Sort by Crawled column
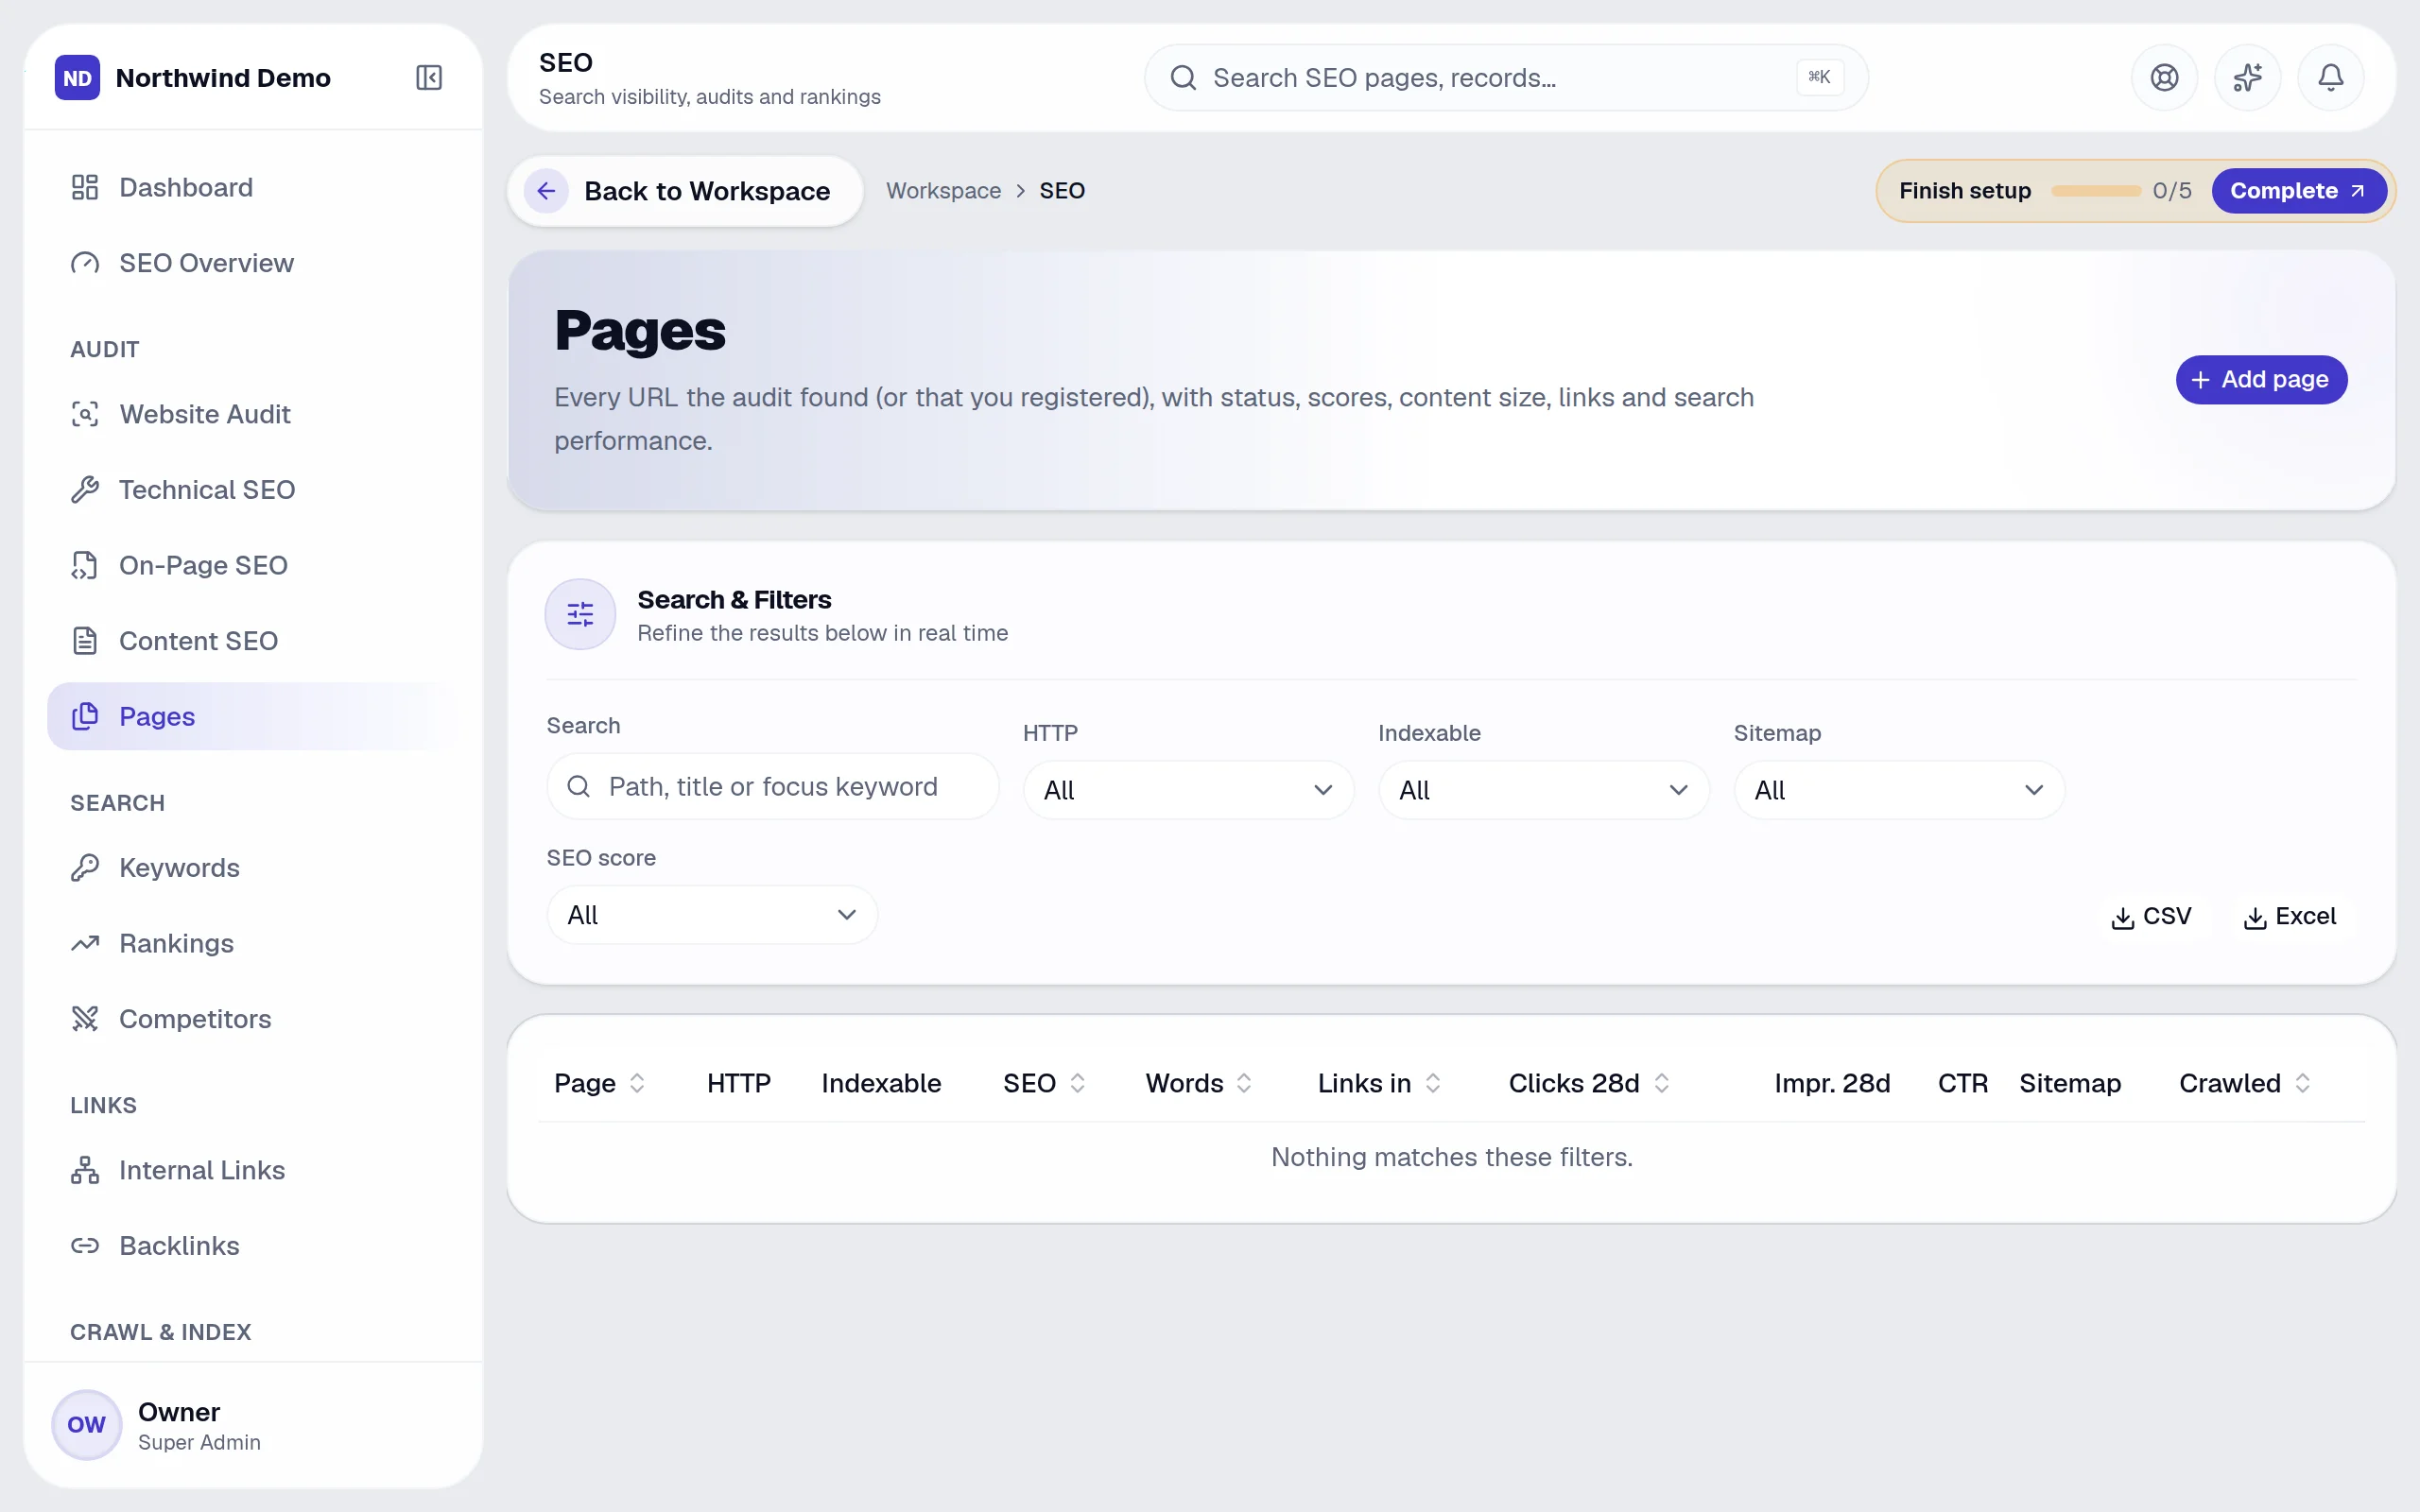Image resolution: width=2420 pixels, height=1512 pixels. tap(2245, 1083)
